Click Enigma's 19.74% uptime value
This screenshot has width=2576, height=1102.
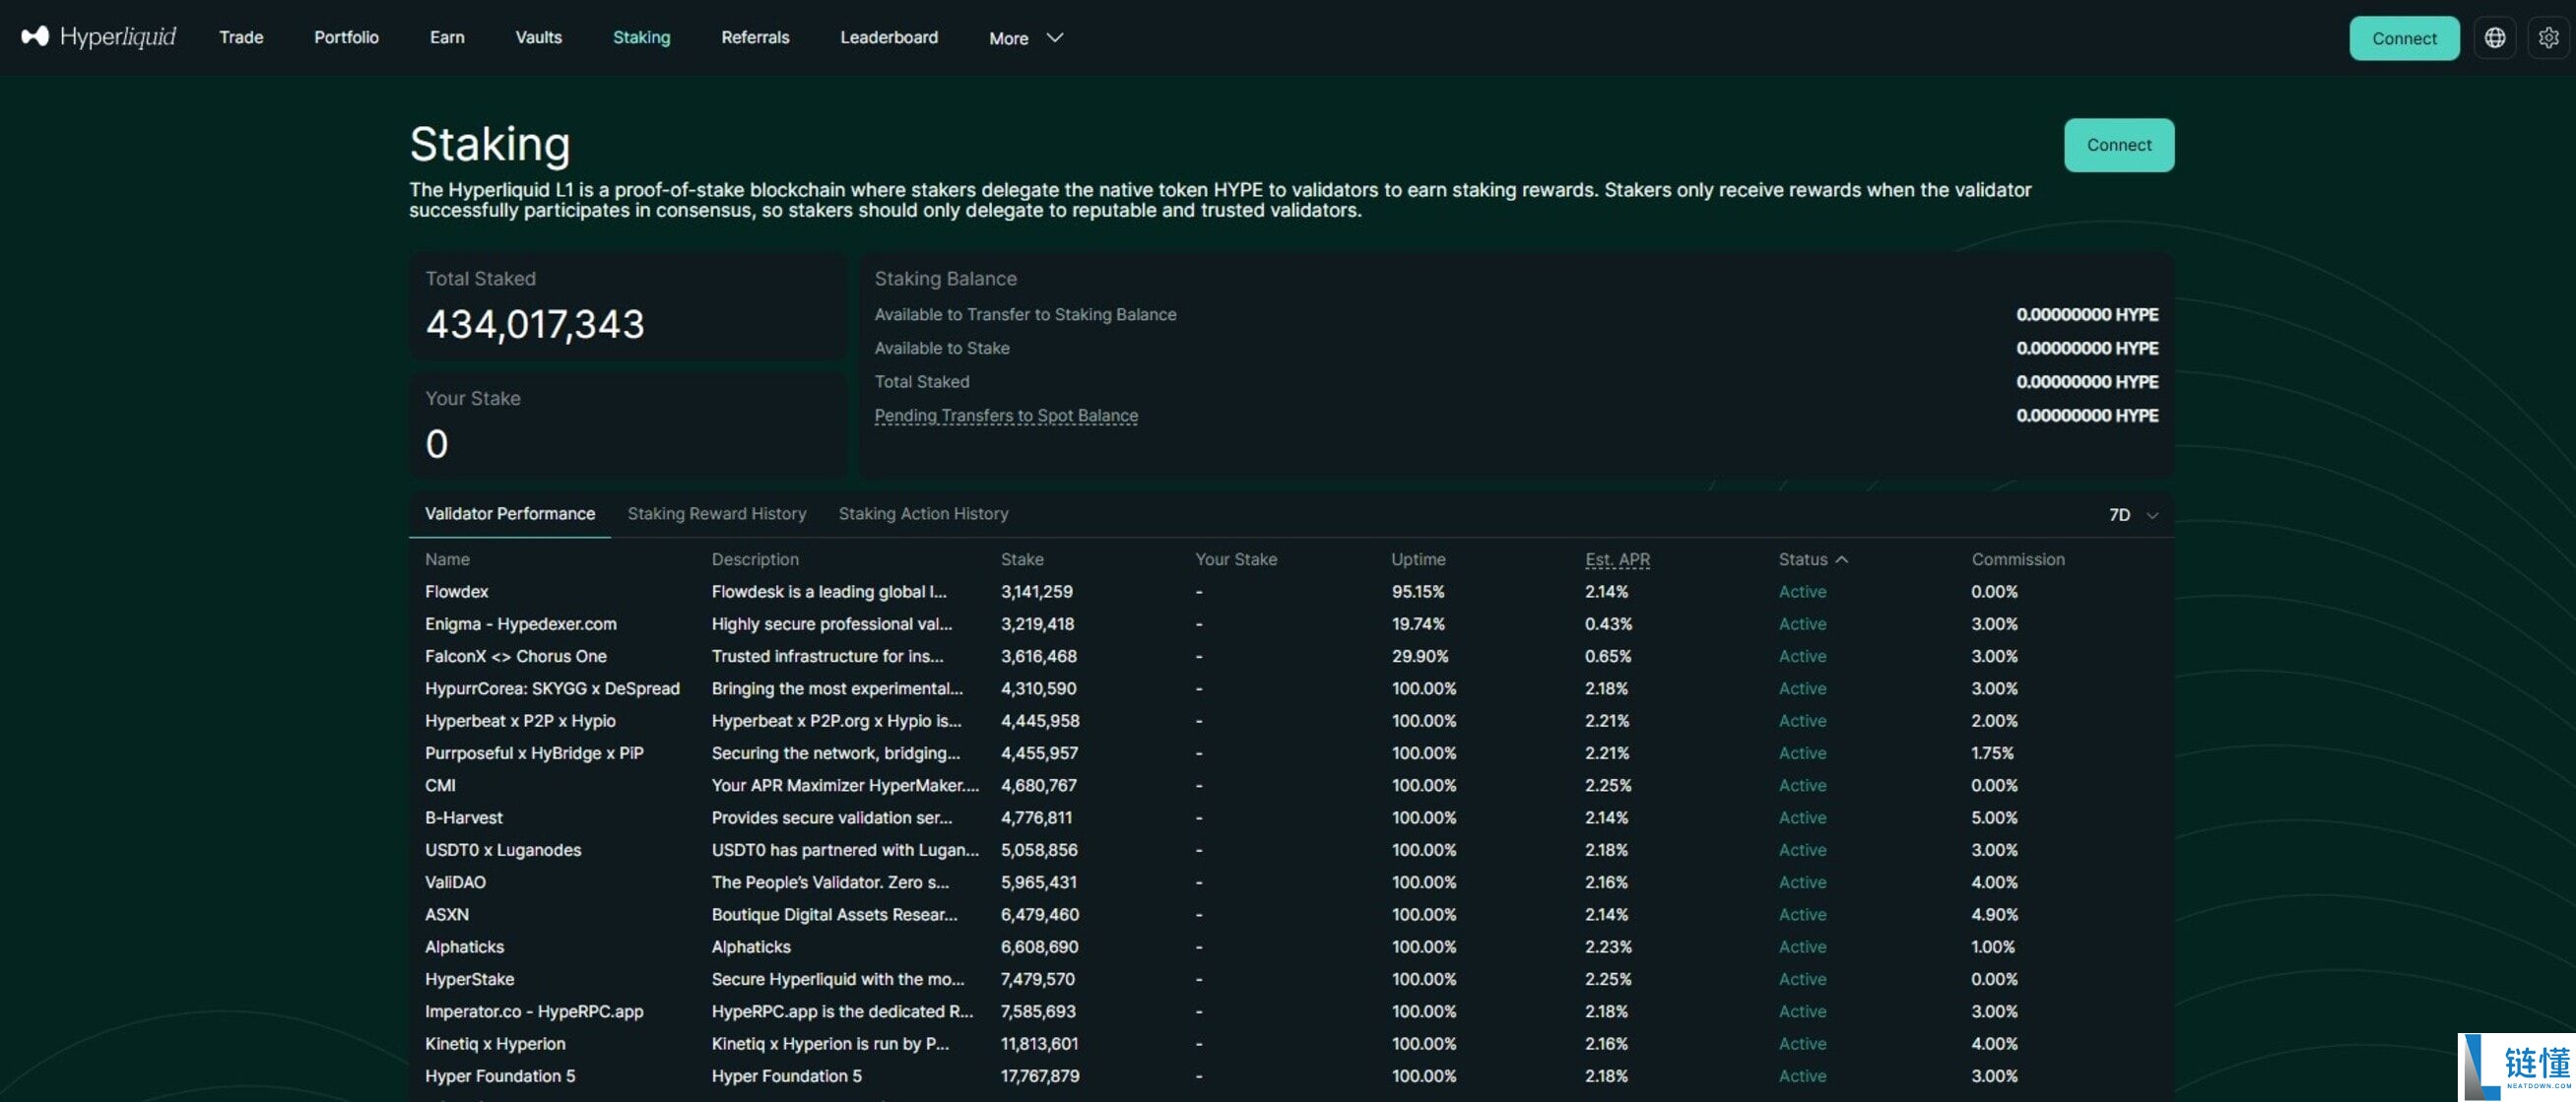[1417, 623]
